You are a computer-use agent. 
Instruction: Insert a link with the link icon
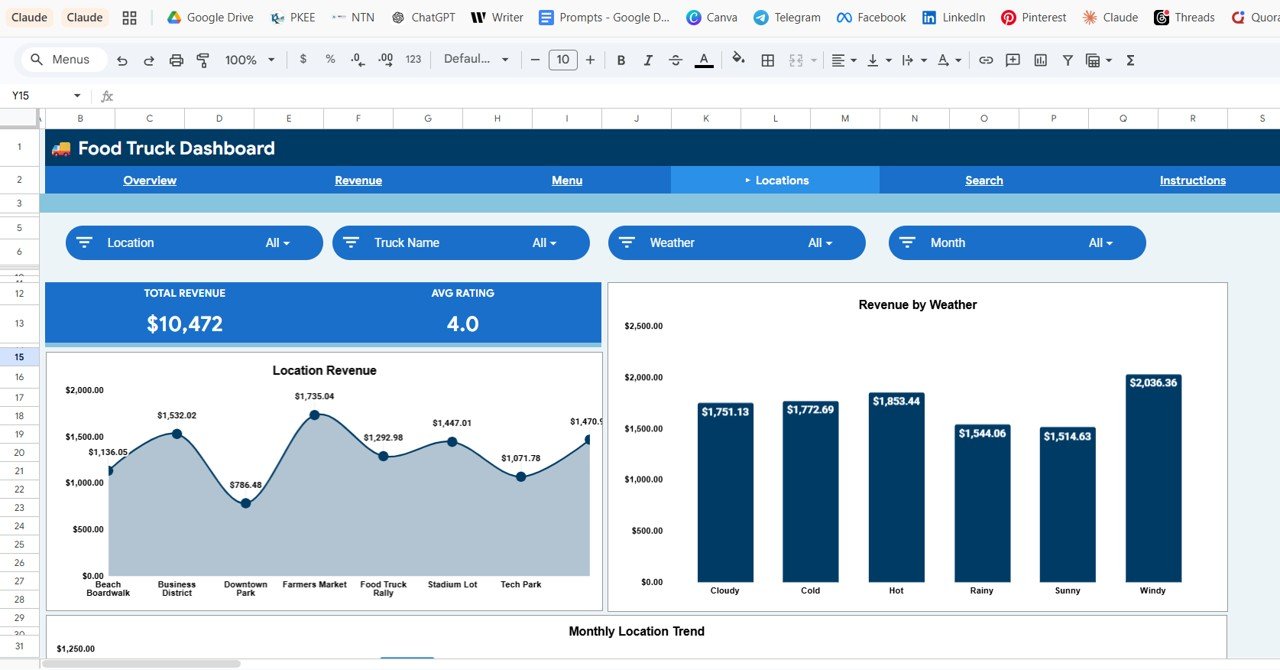click(987, 60)
